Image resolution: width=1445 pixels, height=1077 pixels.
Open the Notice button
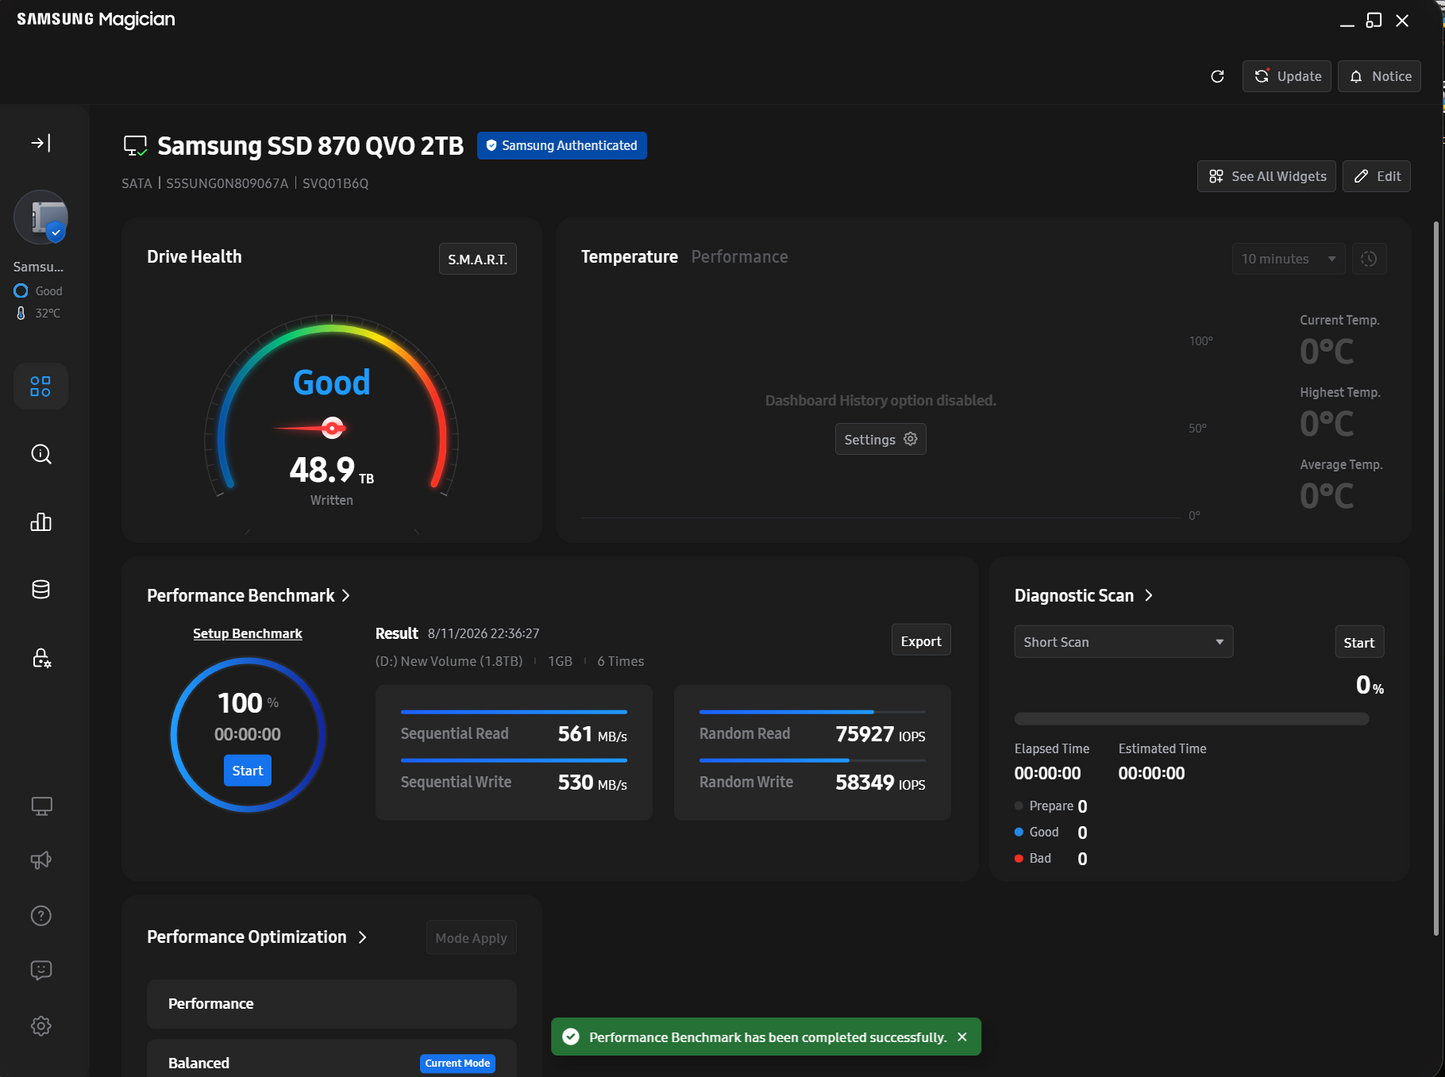1379,76
